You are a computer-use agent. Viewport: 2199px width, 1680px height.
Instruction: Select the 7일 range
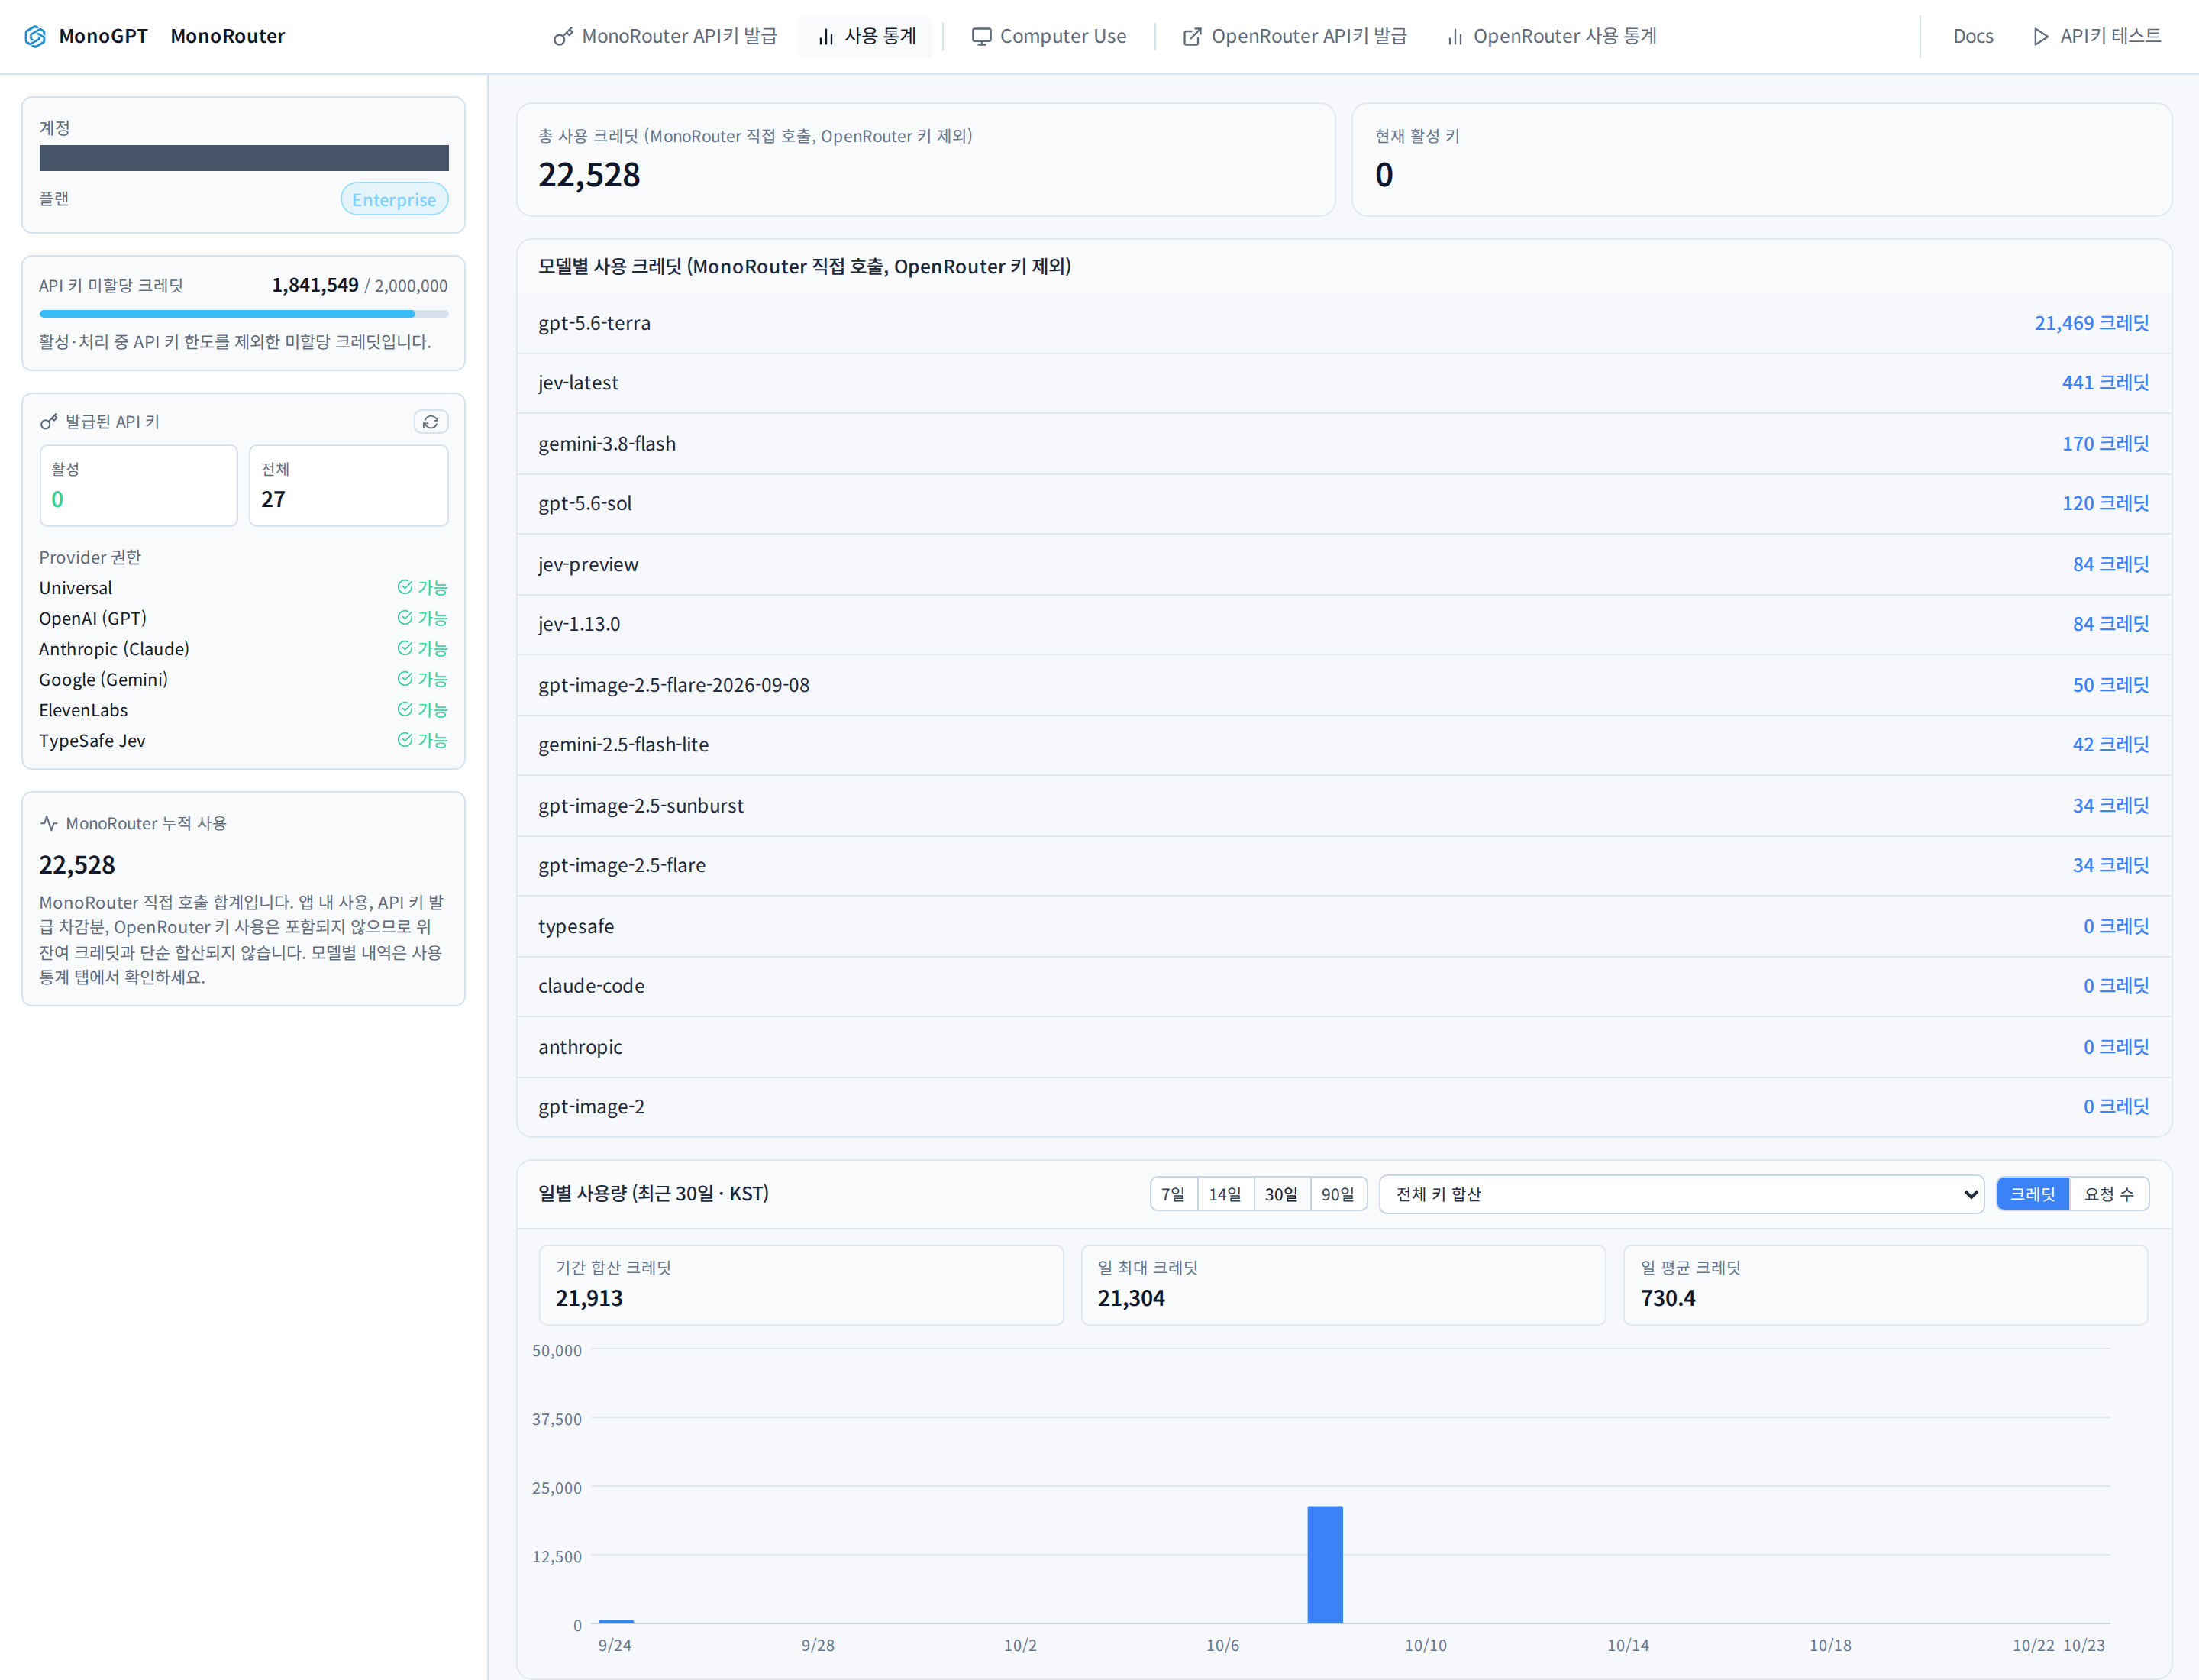(x=1173, y=1194)
